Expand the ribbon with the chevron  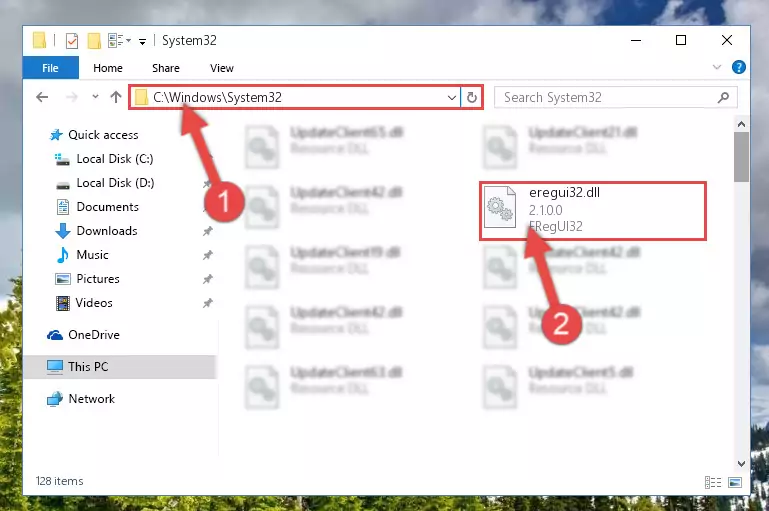point(717,67)
